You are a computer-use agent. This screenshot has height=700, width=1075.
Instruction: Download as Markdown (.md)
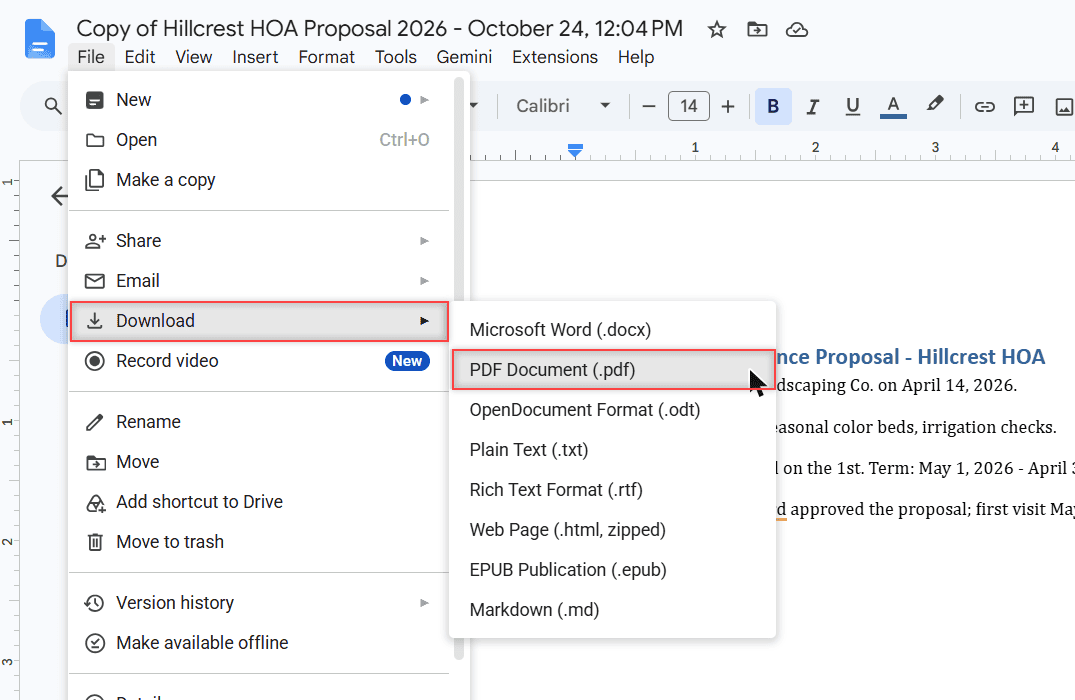pos(613,610)
